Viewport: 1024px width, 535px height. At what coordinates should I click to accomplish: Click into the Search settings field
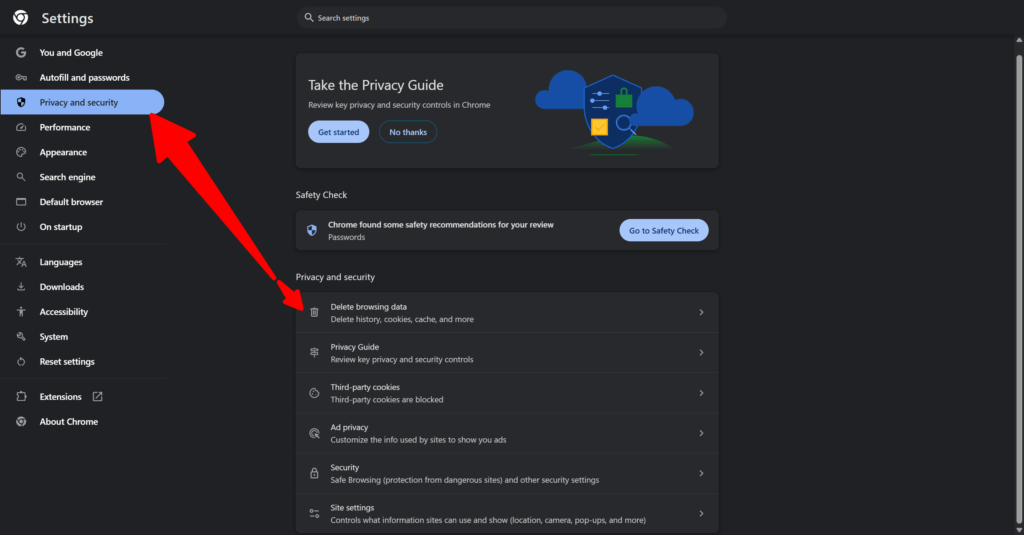(x=510, y=18)
